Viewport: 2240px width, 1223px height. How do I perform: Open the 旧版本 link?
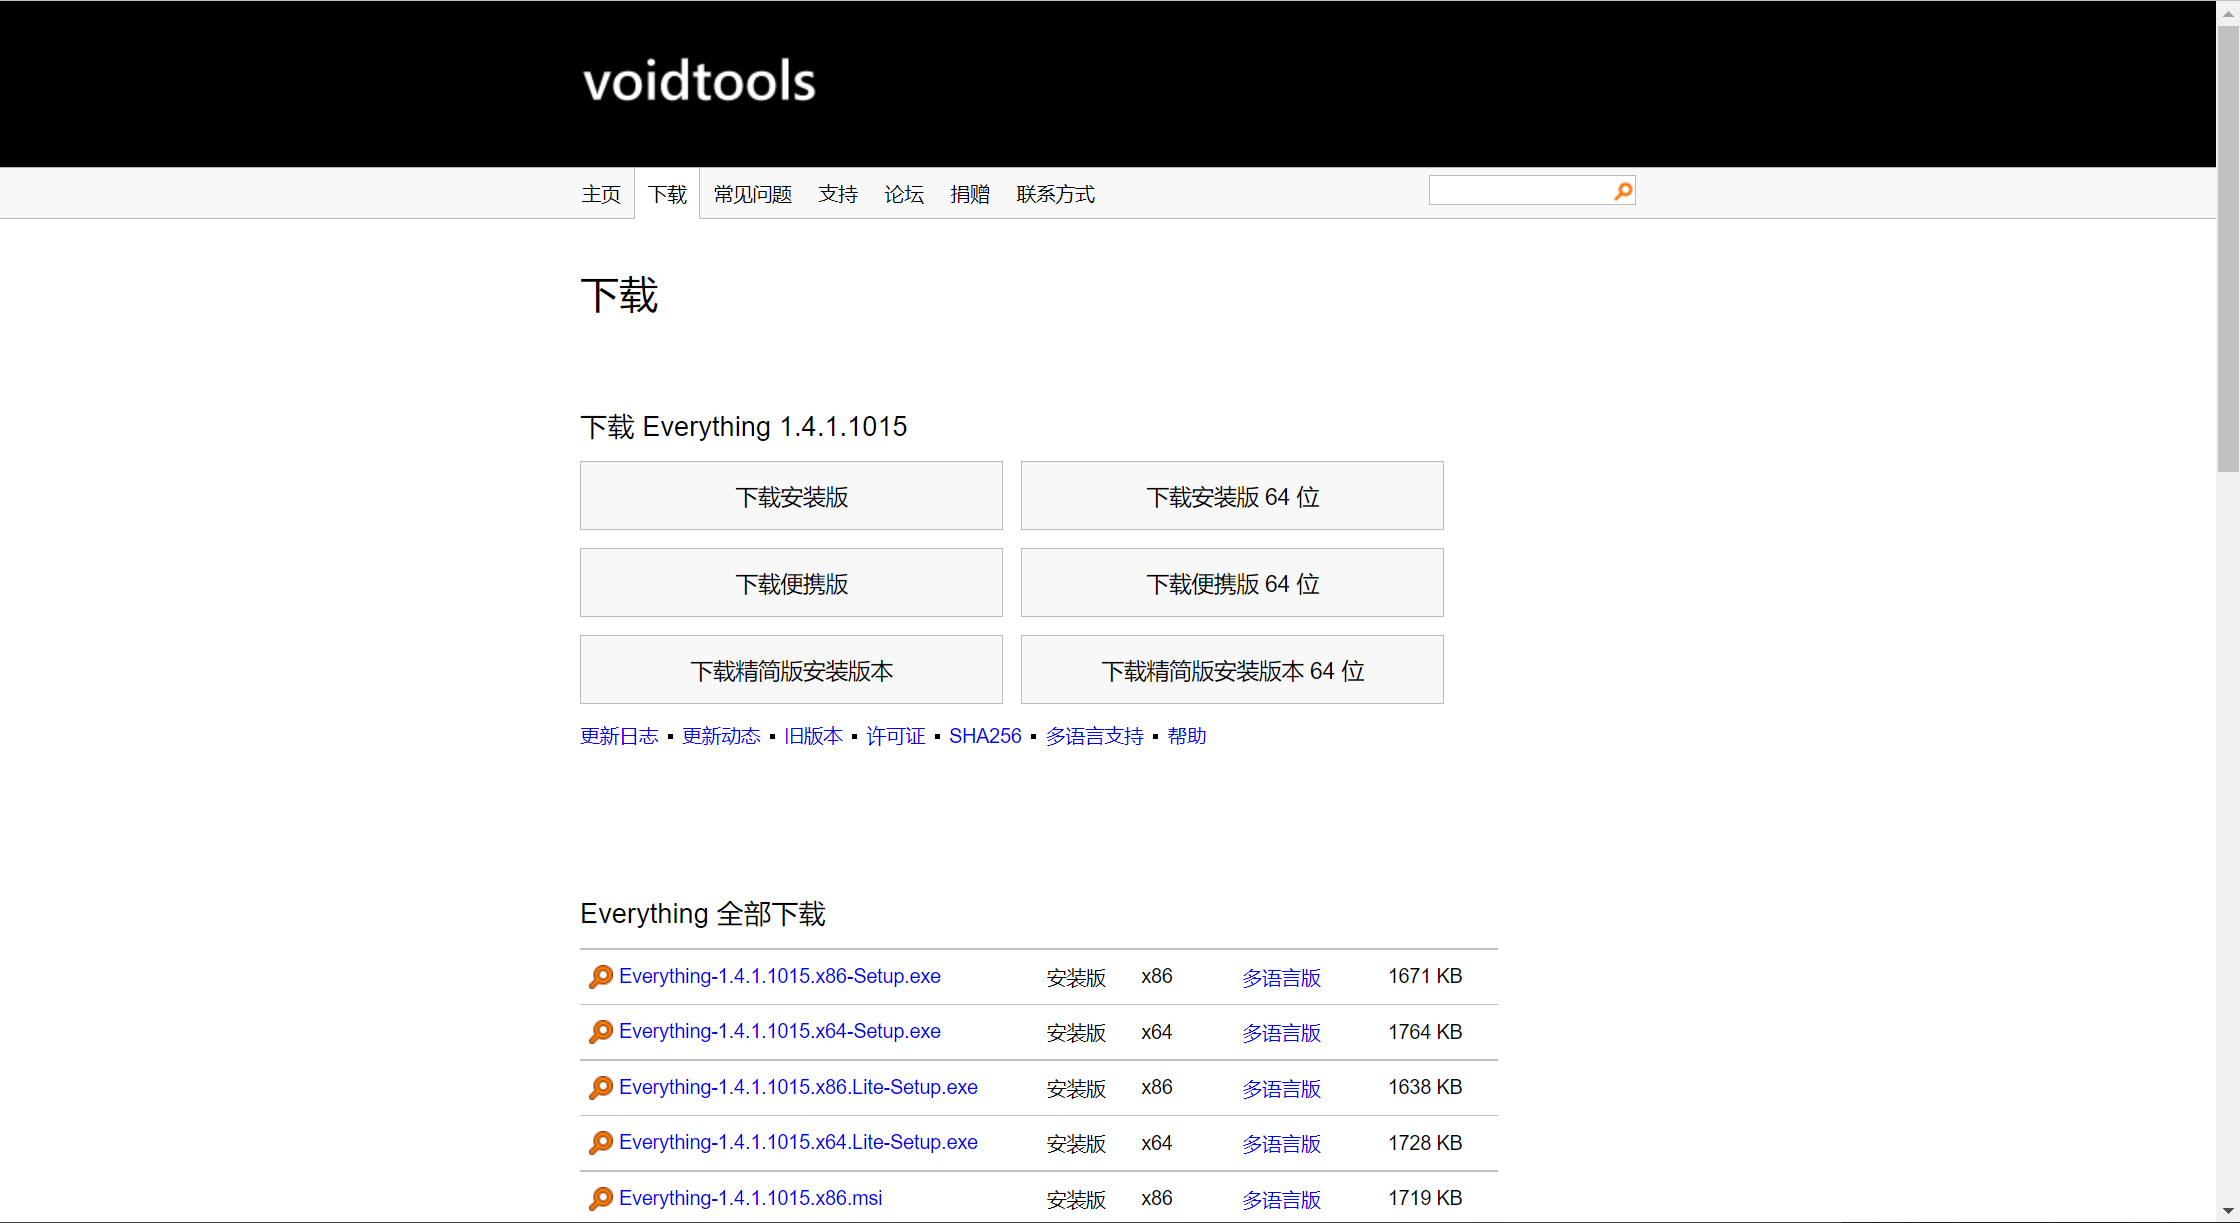[x=813, y=736]
